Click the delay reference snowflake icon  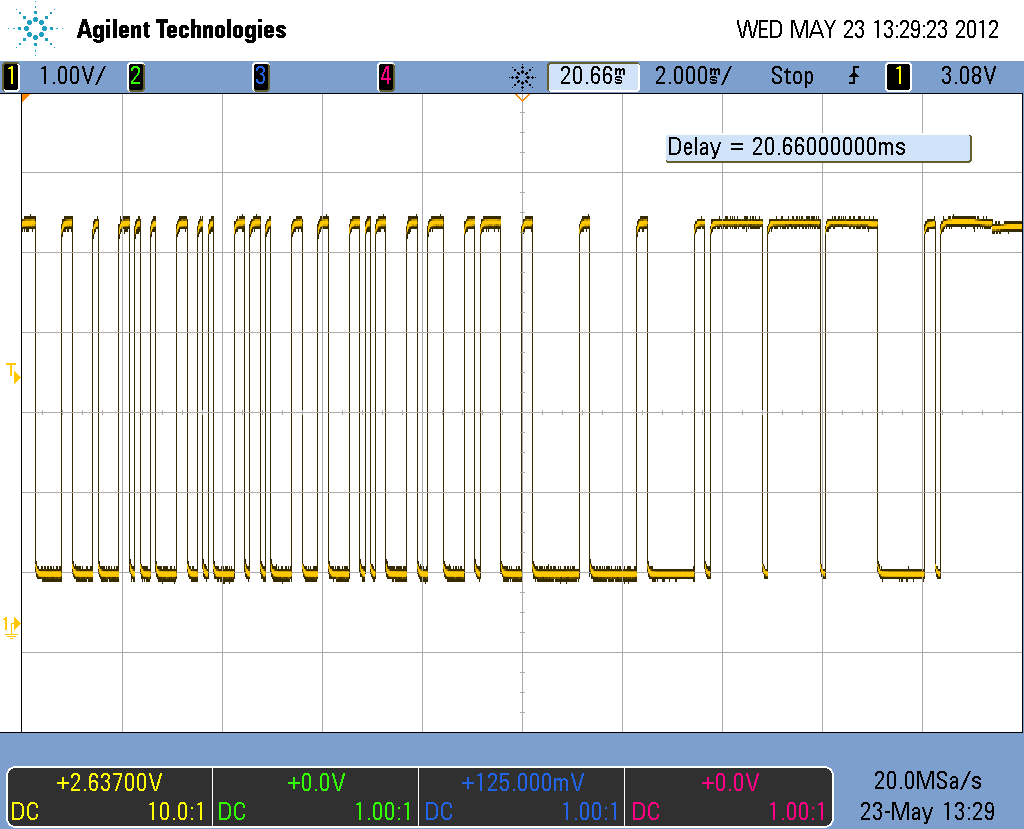coord(522,78)
